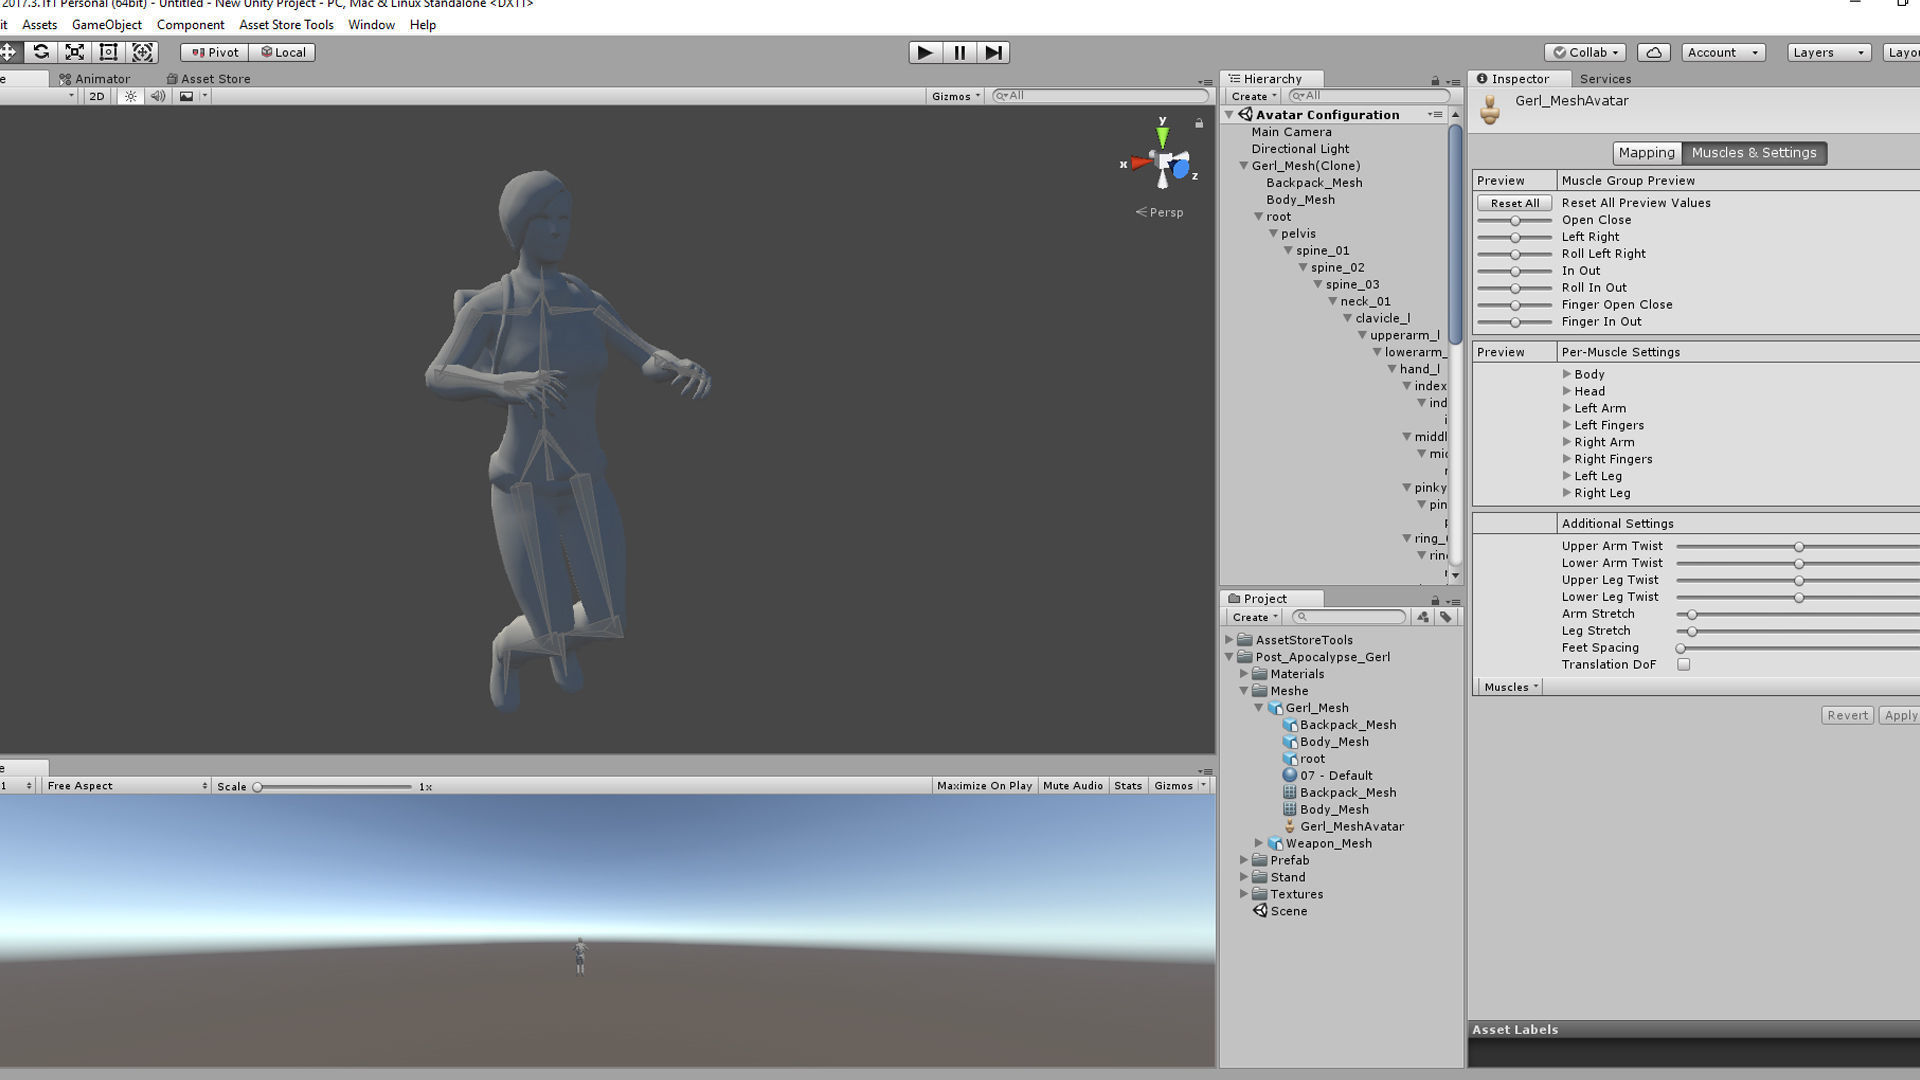Open the Help menu

coord(423,24)
